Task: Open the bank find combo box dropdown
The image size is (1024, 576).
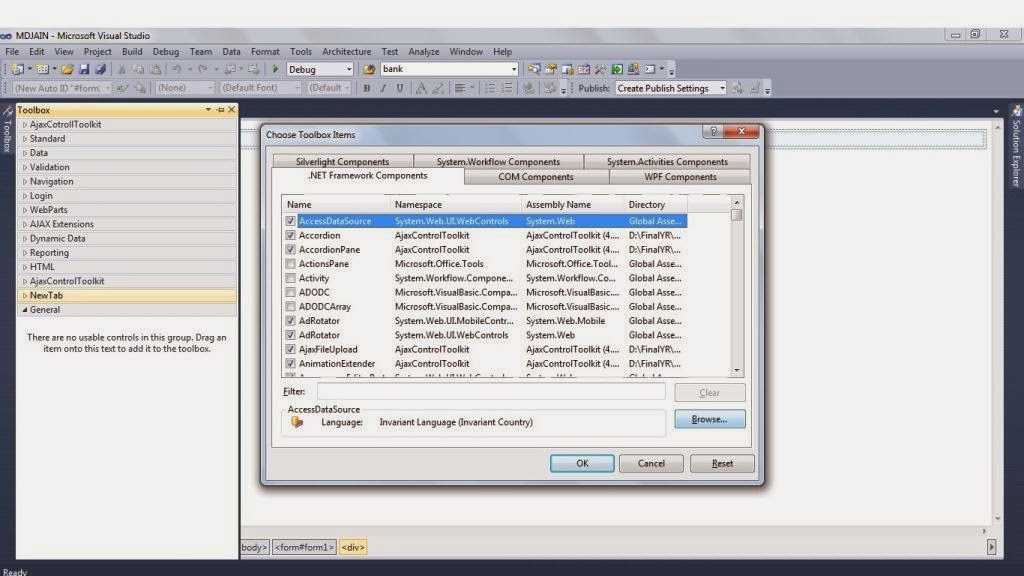Action: pyautogui.click(x=513, y=69)
